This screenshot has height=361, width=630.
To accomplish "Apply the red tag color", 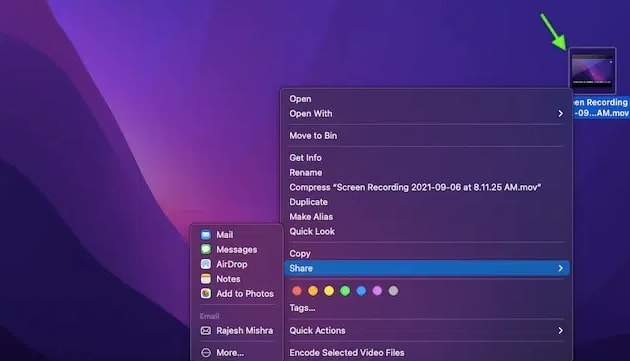I will [x=297, y=291].
